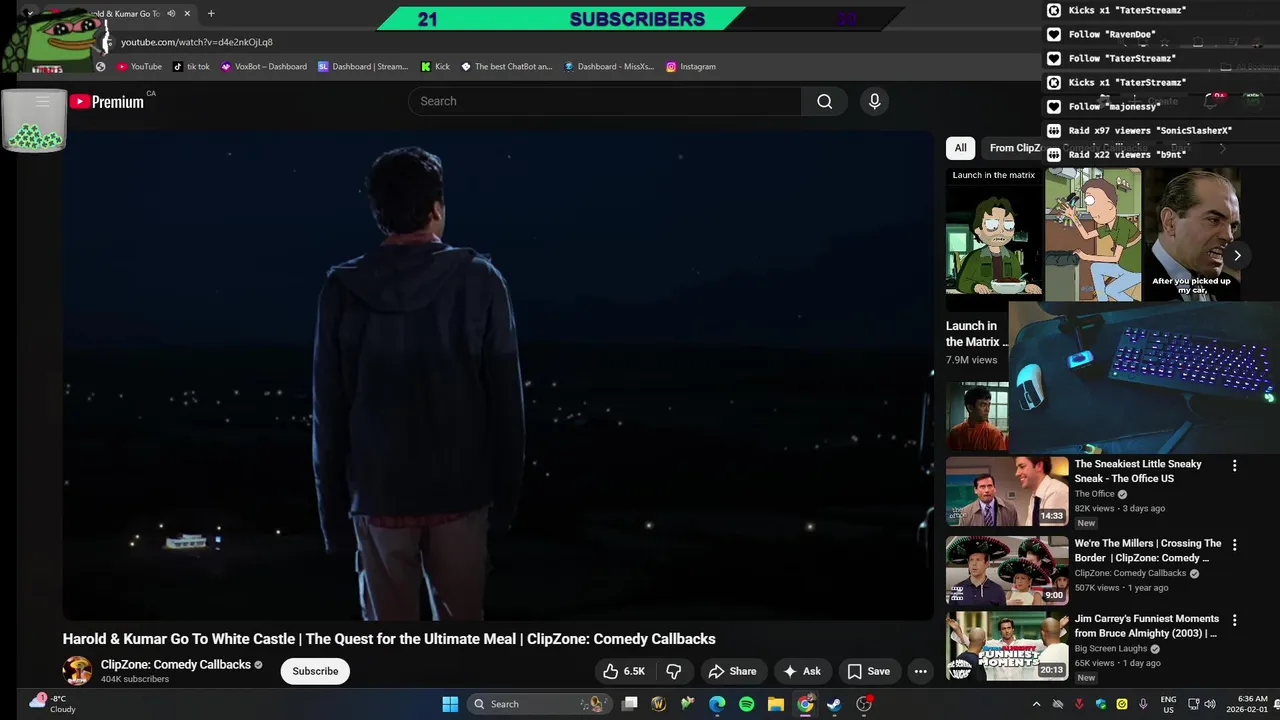This screenshot has width=1280, height=720.
Task: Like the video with thumbs up
Action: tap(623, 671)
